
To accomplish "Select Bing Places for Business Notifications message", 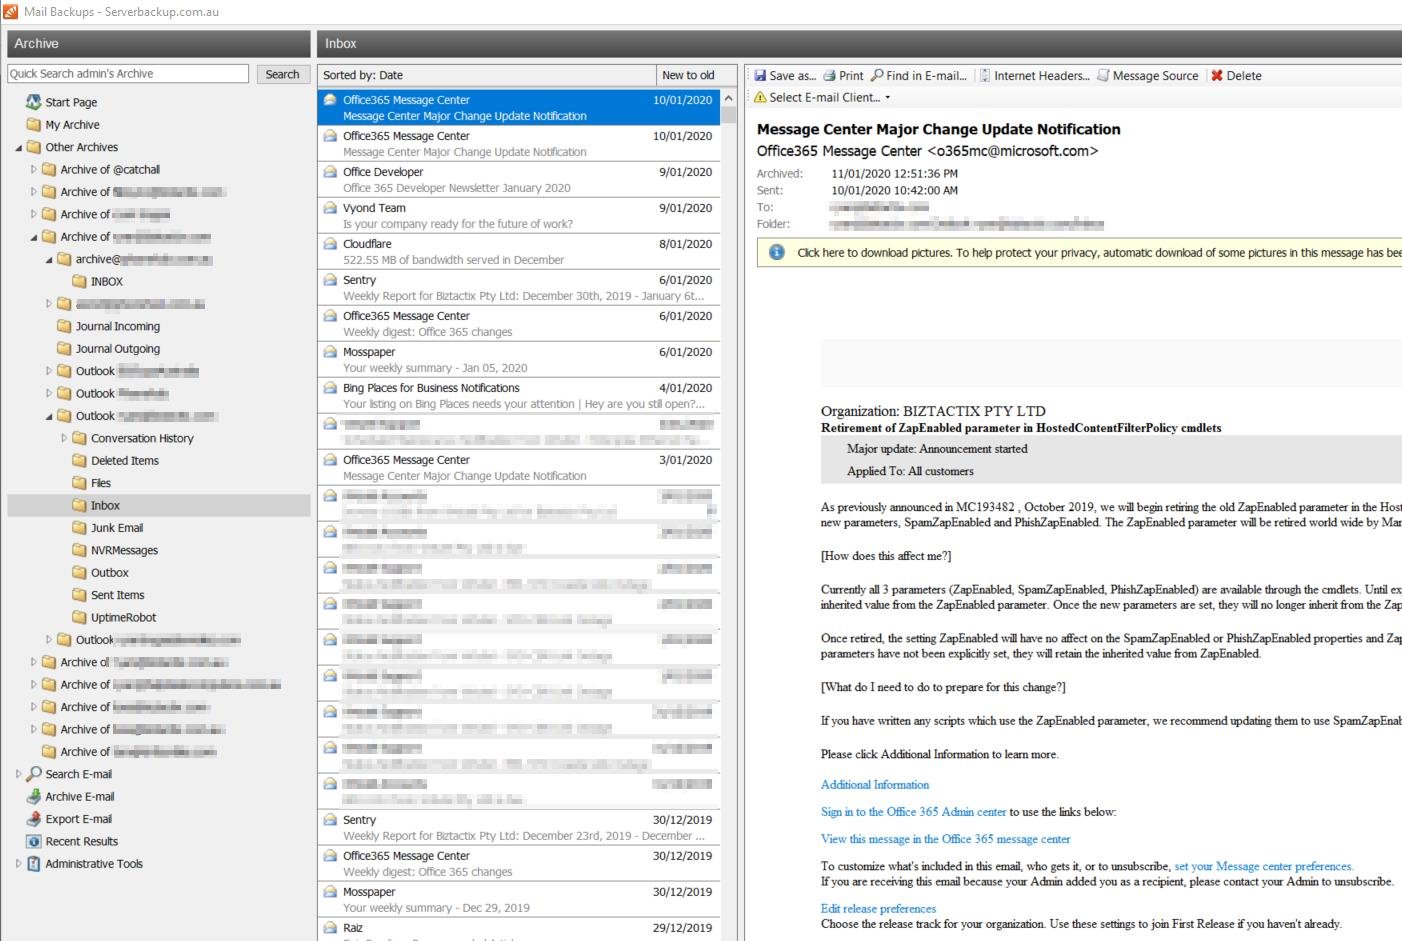I will 519,396.
